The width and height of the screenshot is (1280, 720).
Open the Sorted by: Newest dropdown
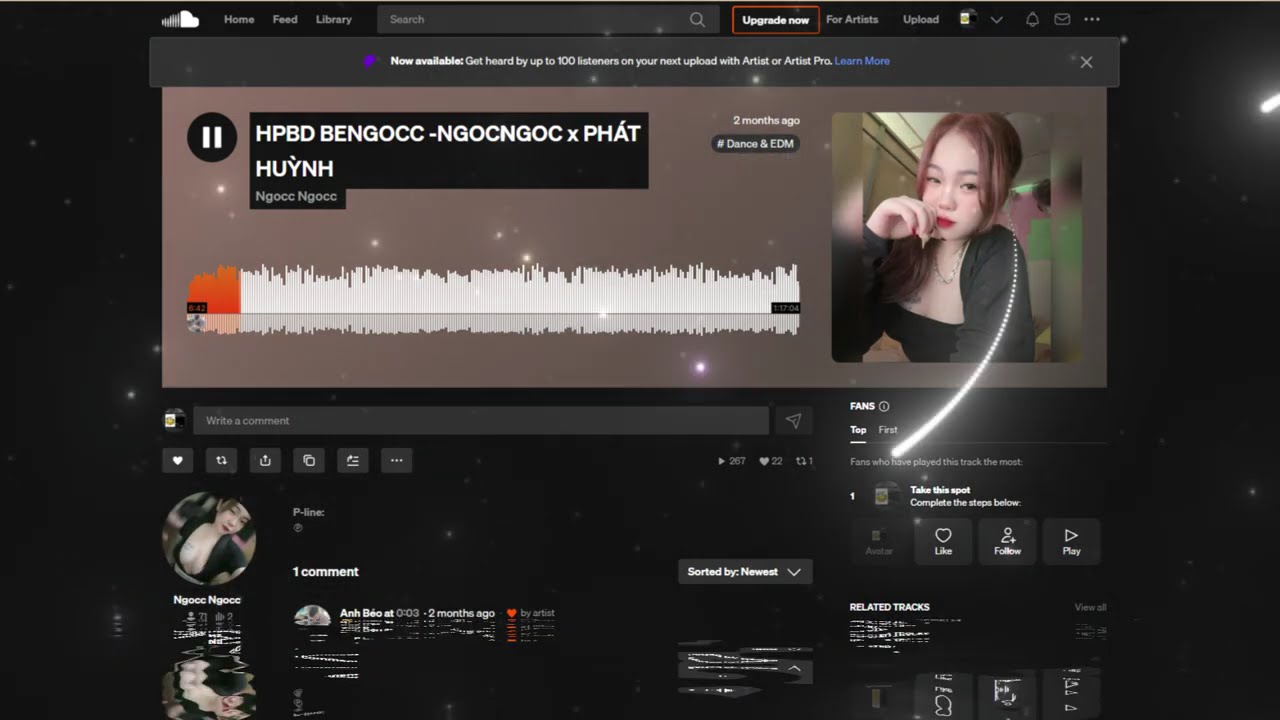pyautogui.click(x=745, y=572)
